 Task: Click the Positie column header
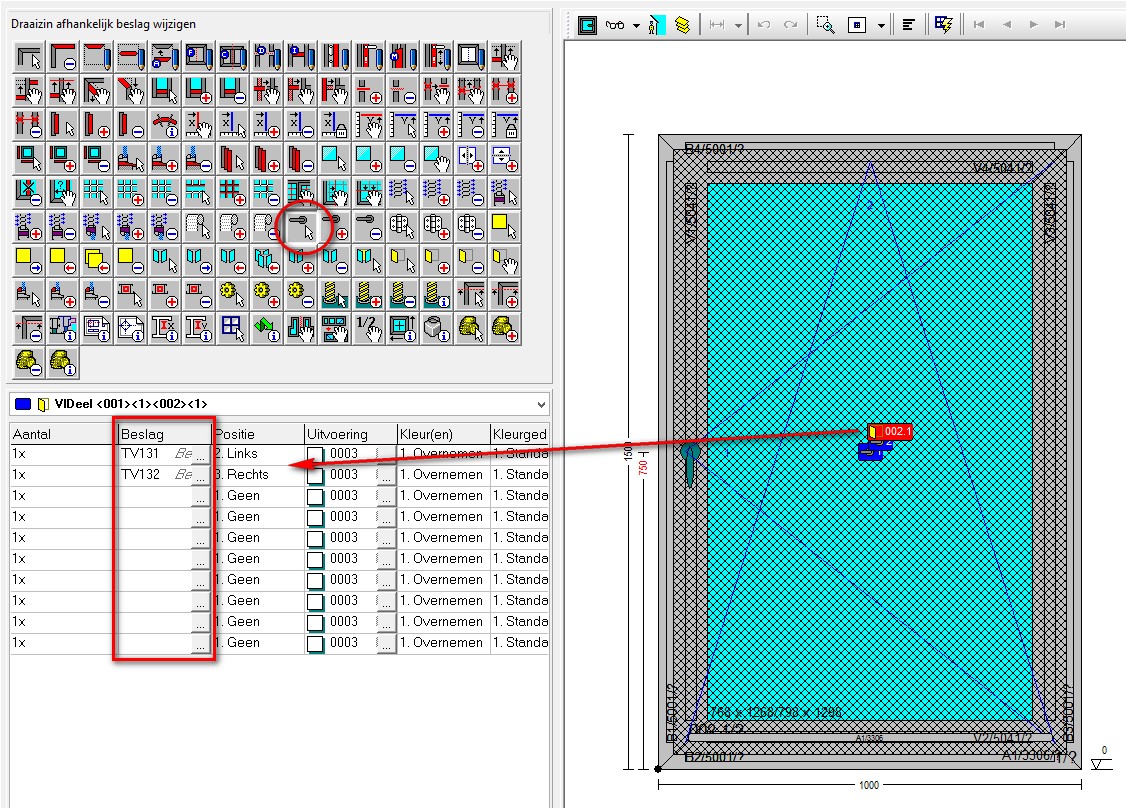tap(259, 434)
